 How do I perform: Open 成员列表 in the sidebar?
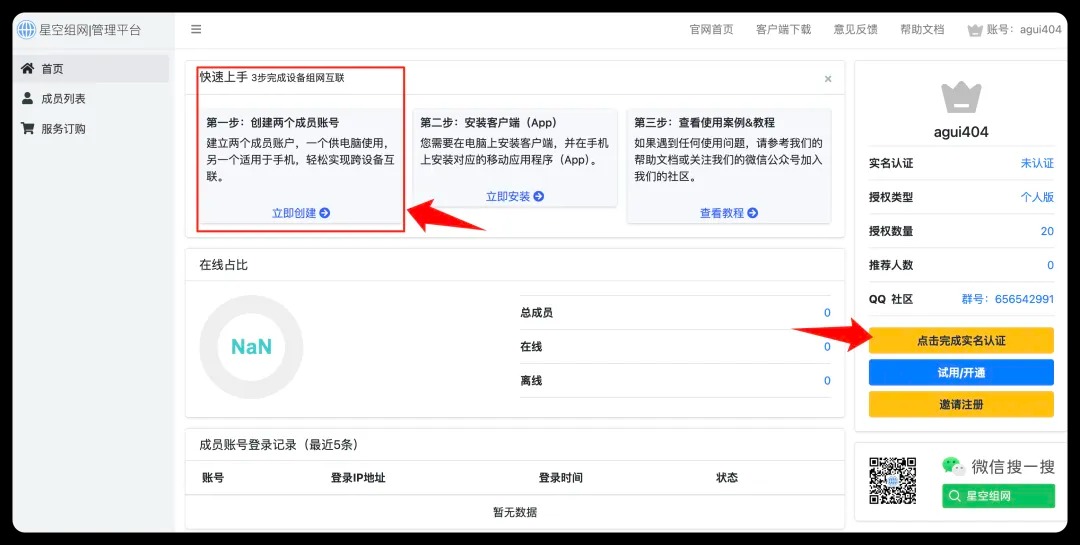pyautogui.click(x=63, y=99)
